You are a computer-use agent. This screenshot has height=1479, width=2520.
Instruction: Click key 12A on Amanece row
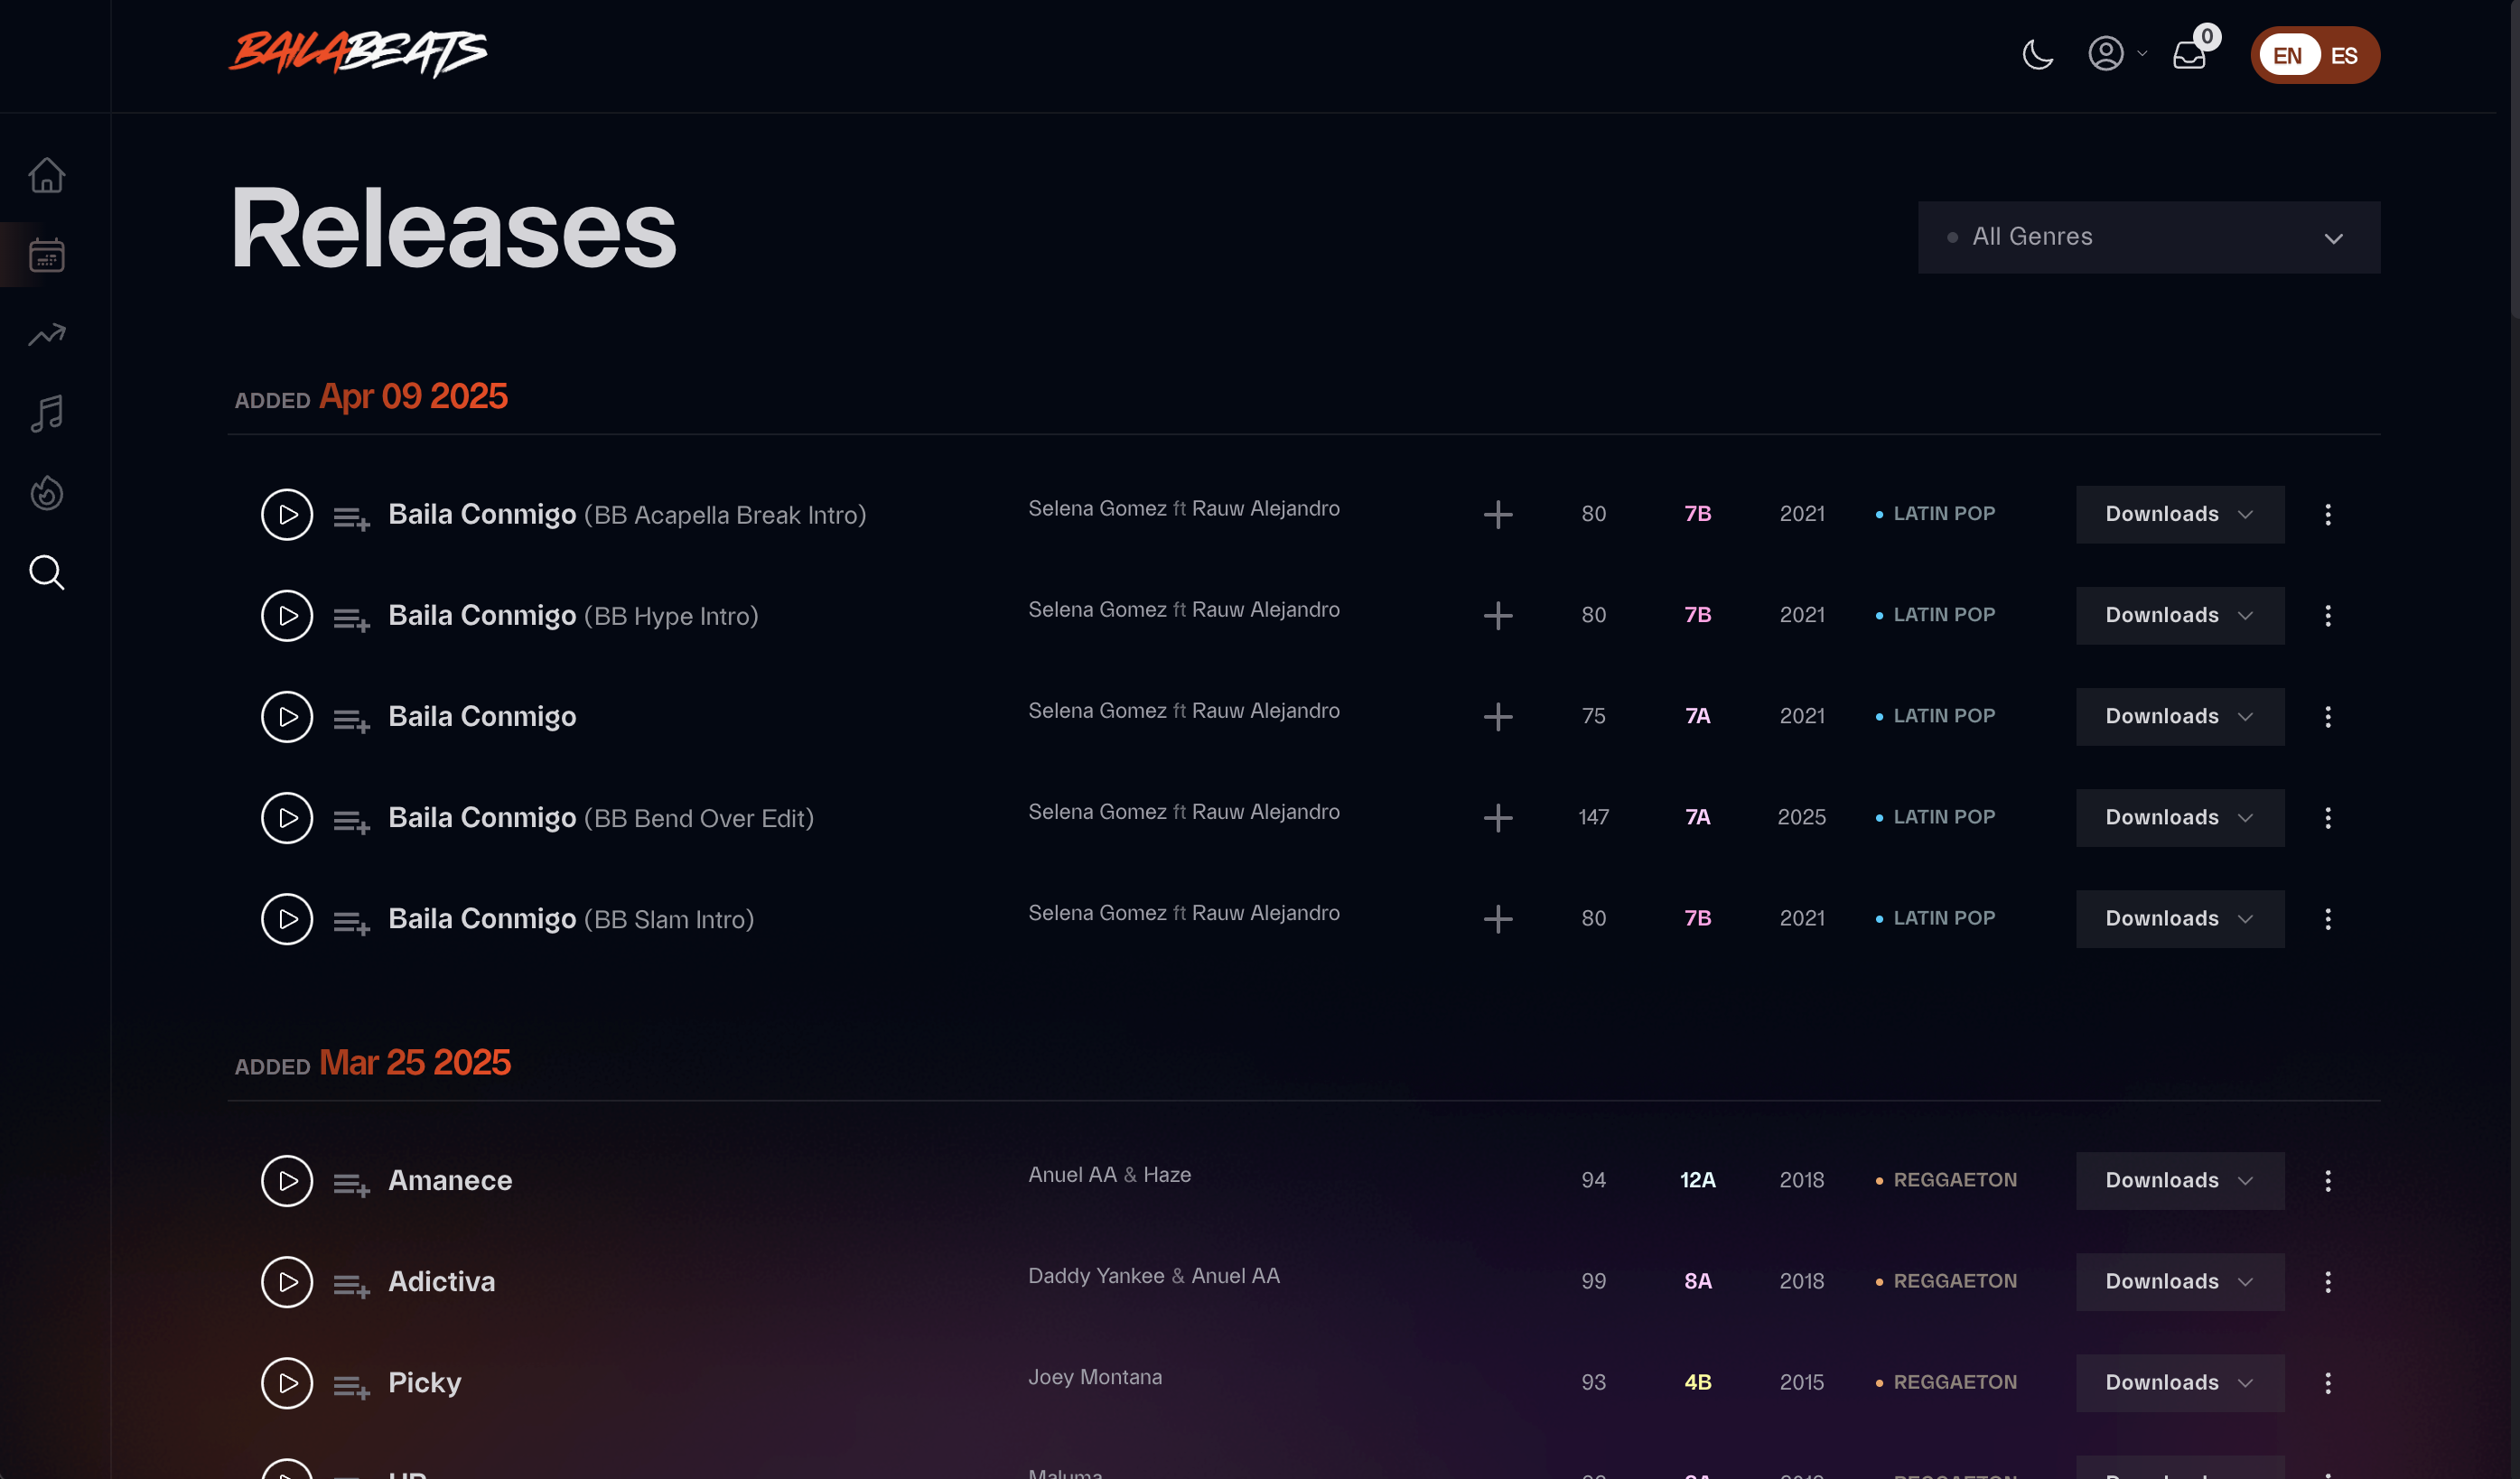tap(1697, 1180)
